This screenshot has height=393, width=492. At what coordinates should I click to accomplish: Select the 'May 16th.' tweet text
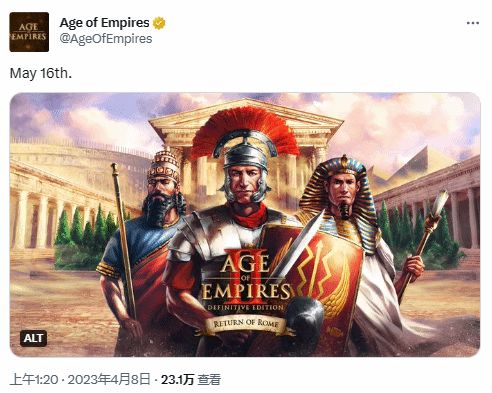(x=41, y=73)
